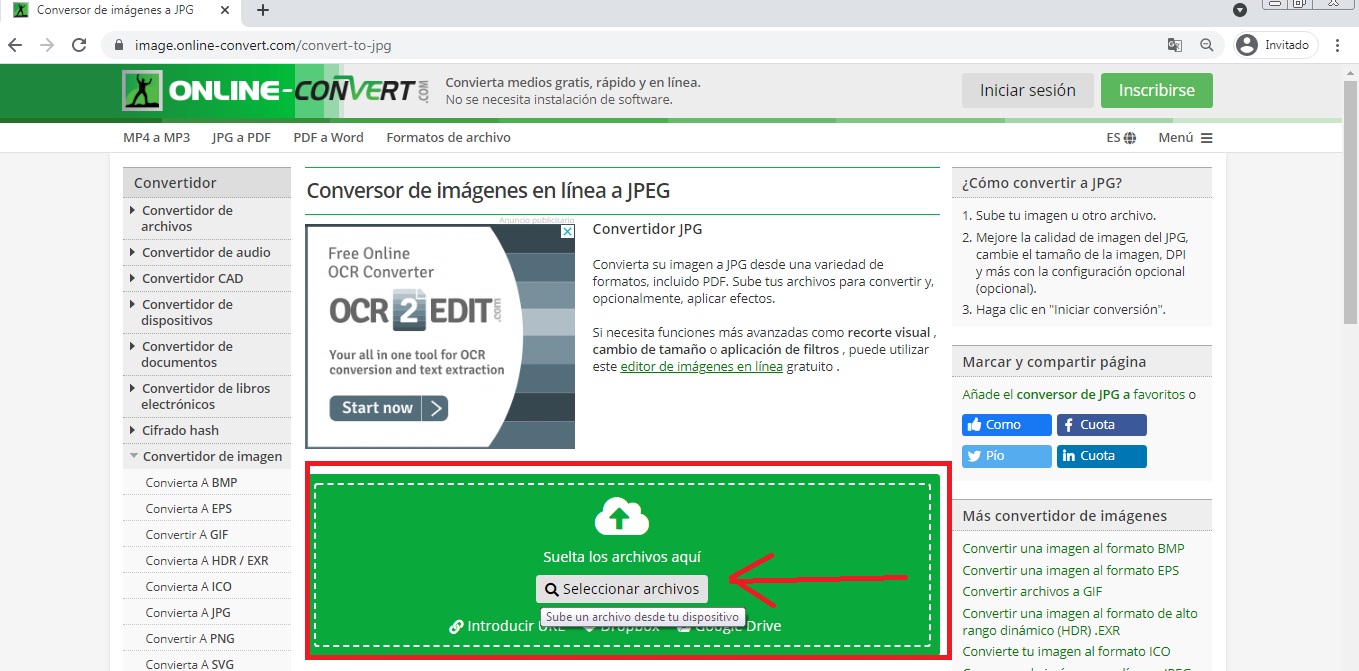Click the Inscribirse sign-up button
The width and height of the screenshot is (1359, 671).
[1156, 91]
